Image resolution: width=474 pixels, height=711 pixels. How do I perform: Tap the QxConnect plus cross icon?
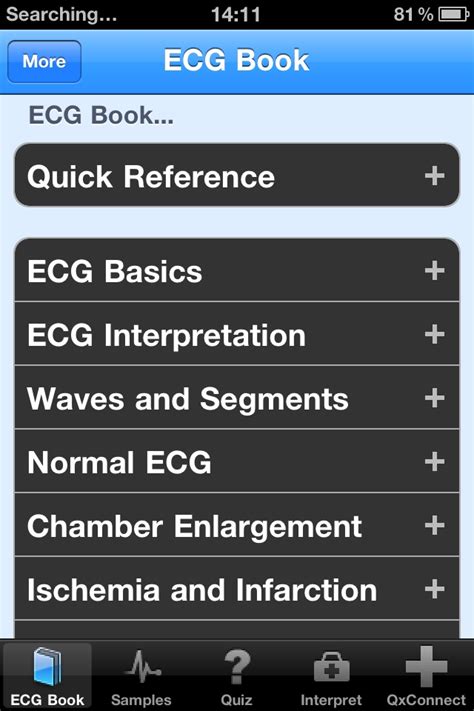coord(426,667)
